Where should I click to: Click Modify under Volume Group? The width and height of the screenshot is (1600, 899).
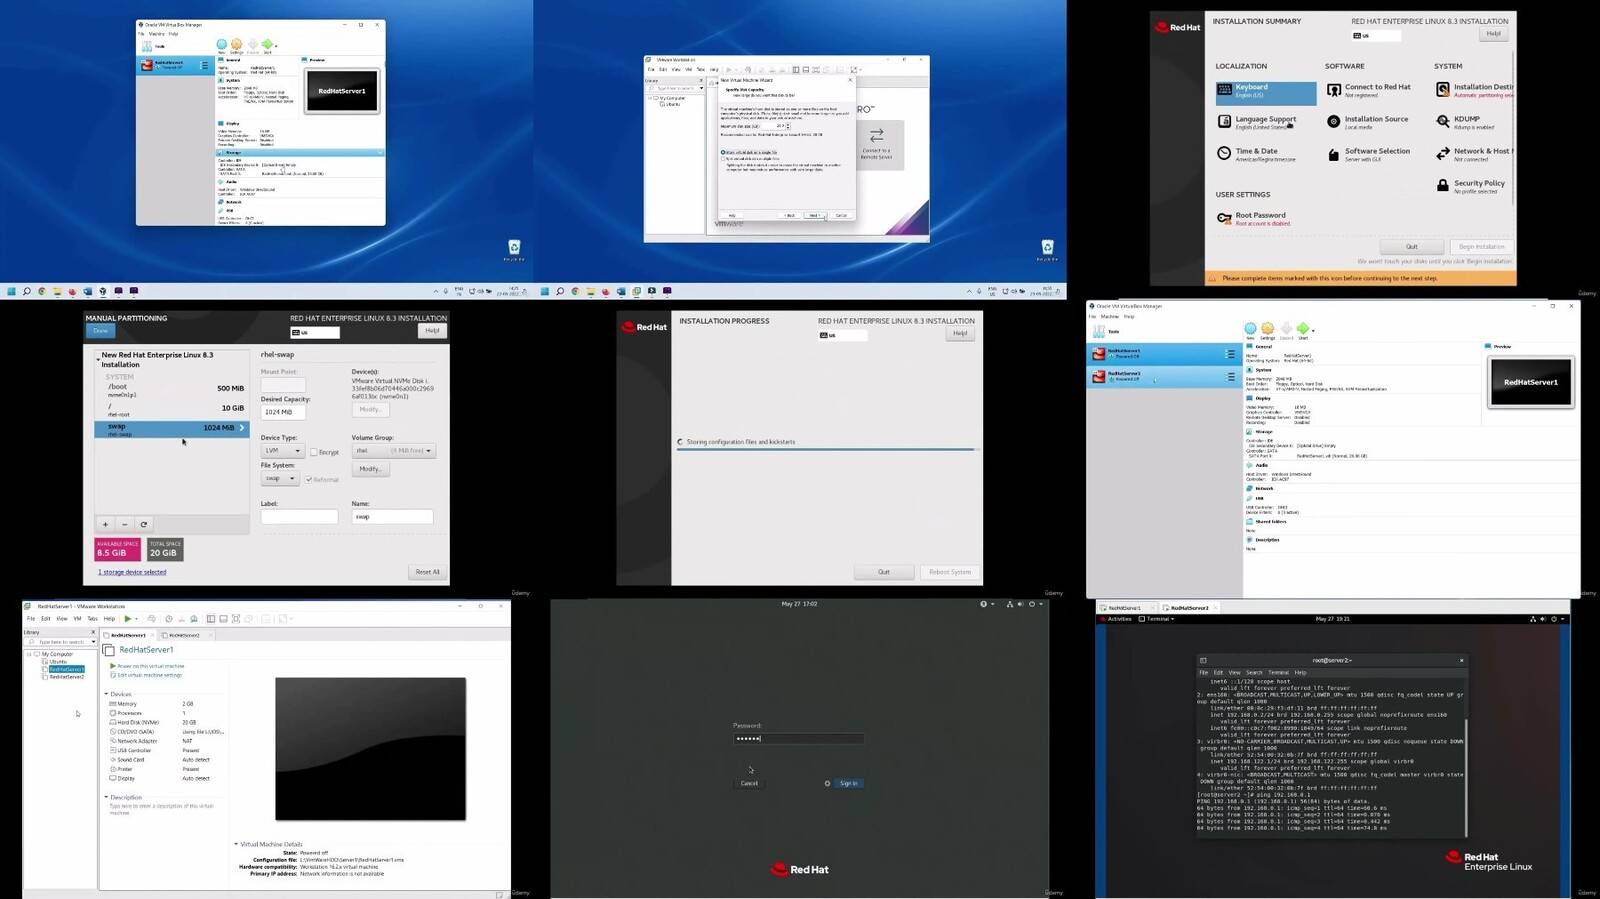[x=370, y=469]
